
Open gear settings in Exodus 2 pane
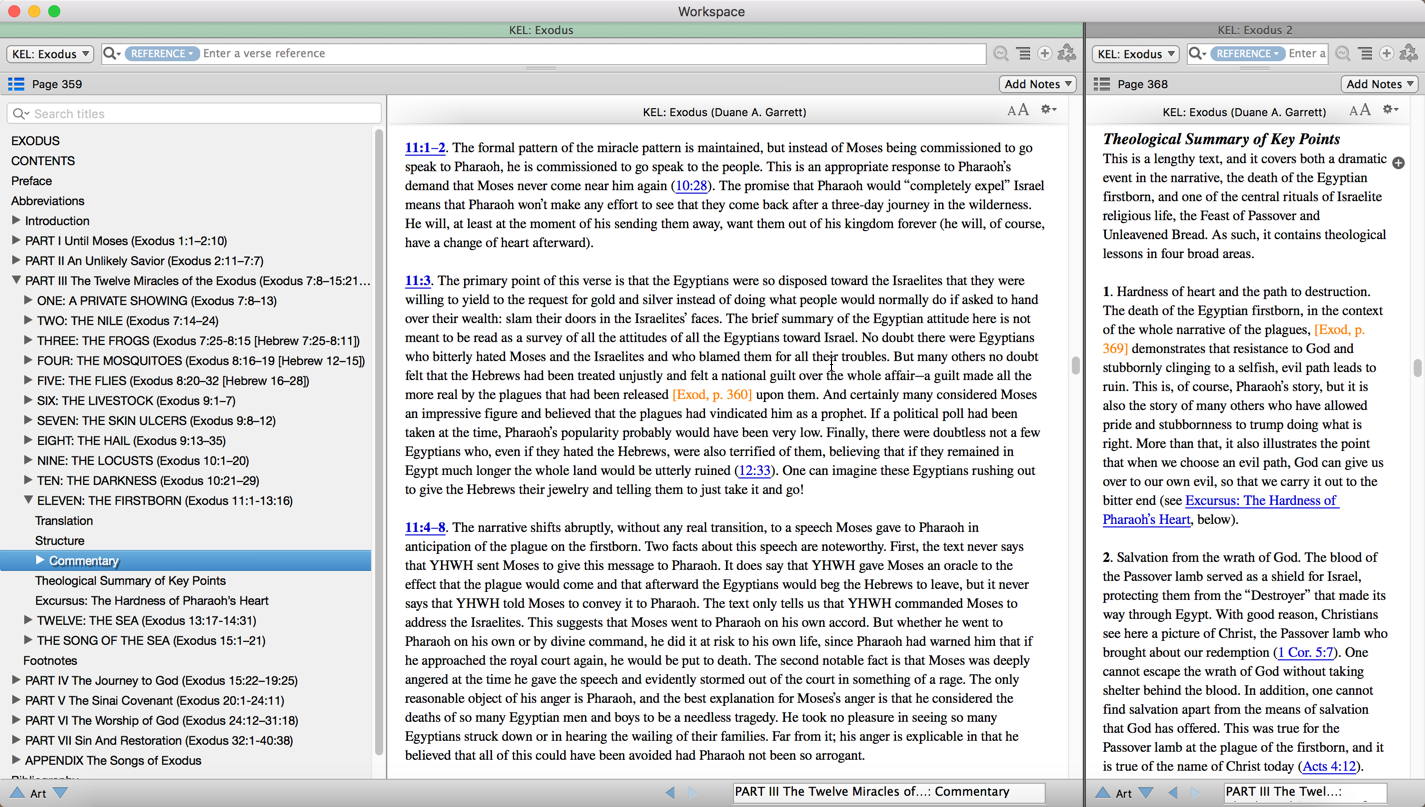point(1390,110)
